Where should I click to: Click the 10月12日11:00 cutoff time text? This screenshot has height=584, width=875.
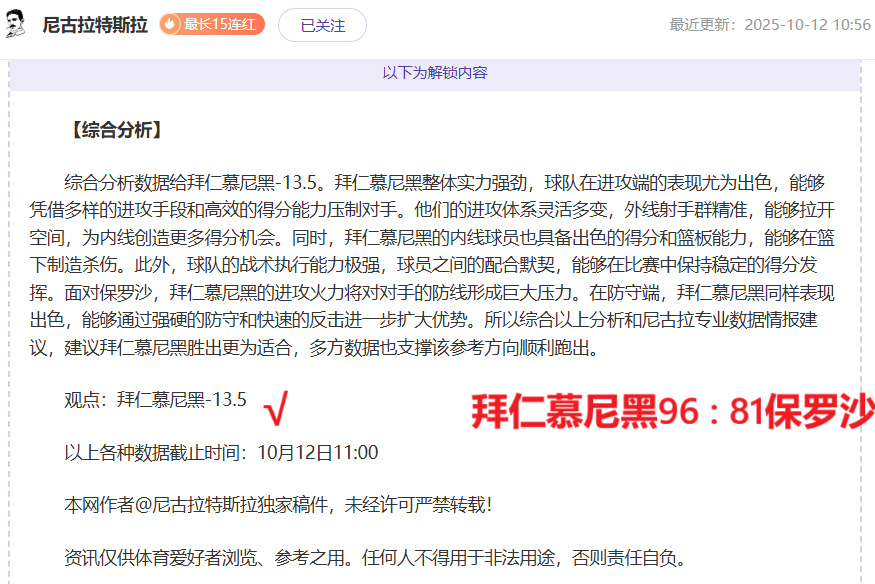pyautogui.click(x=318, y=453)
